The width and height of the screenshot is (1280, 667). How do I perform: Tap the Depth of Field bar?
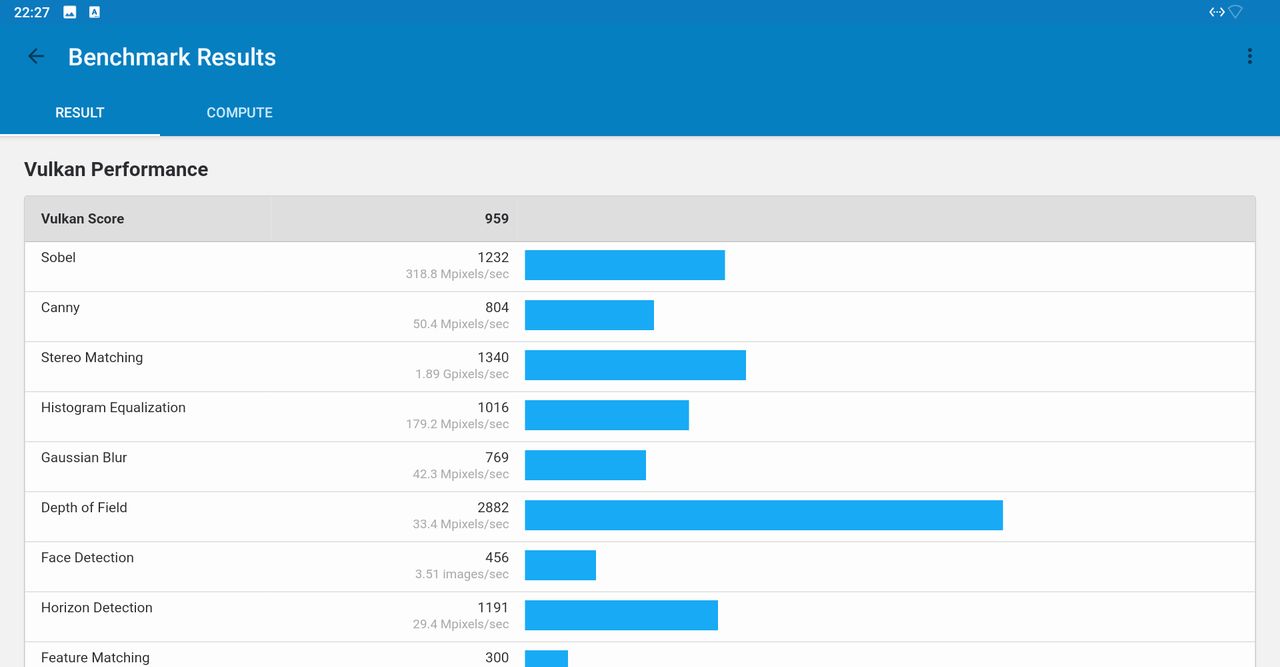pyautogui.click(x=763, y=515)
